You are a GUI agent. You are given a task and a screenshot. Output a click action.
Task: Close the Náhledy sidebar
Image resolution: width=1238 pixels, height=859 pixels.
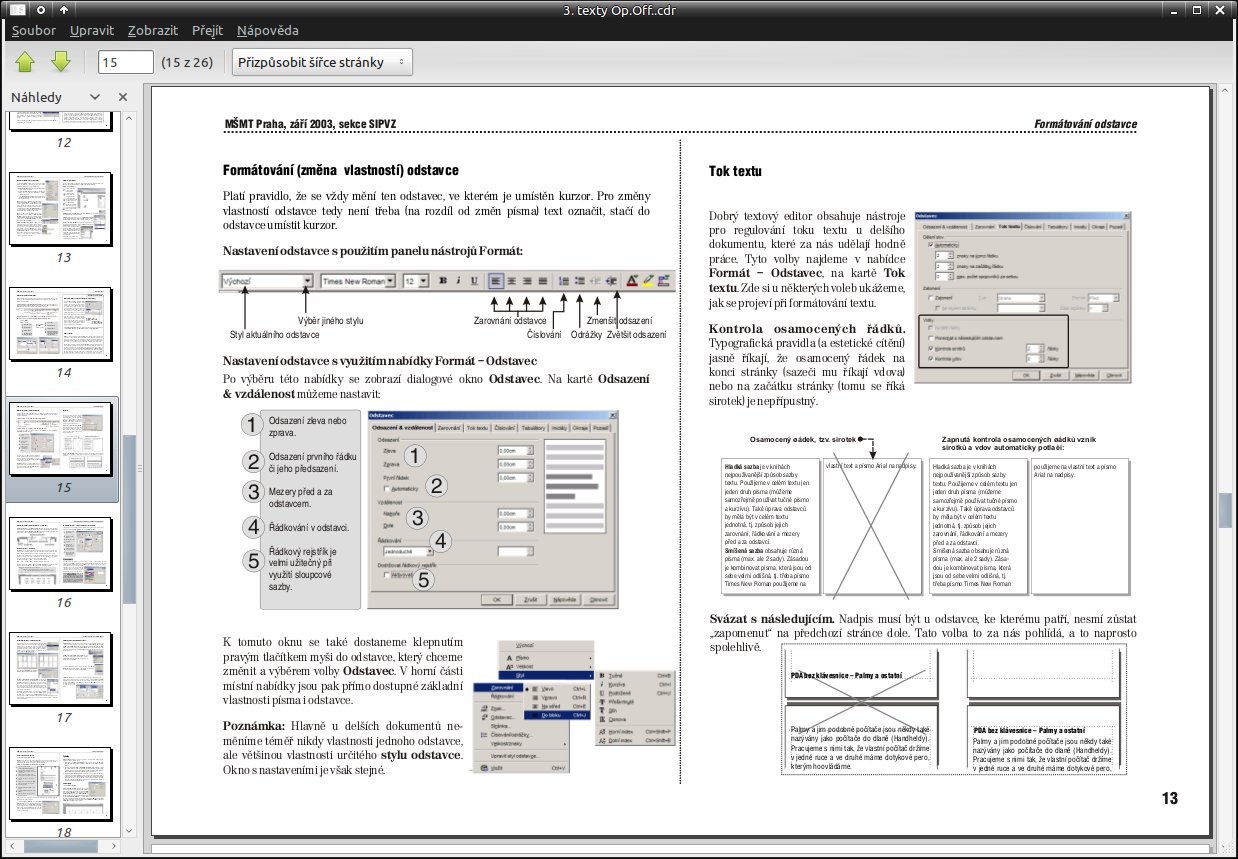(123, 97)
